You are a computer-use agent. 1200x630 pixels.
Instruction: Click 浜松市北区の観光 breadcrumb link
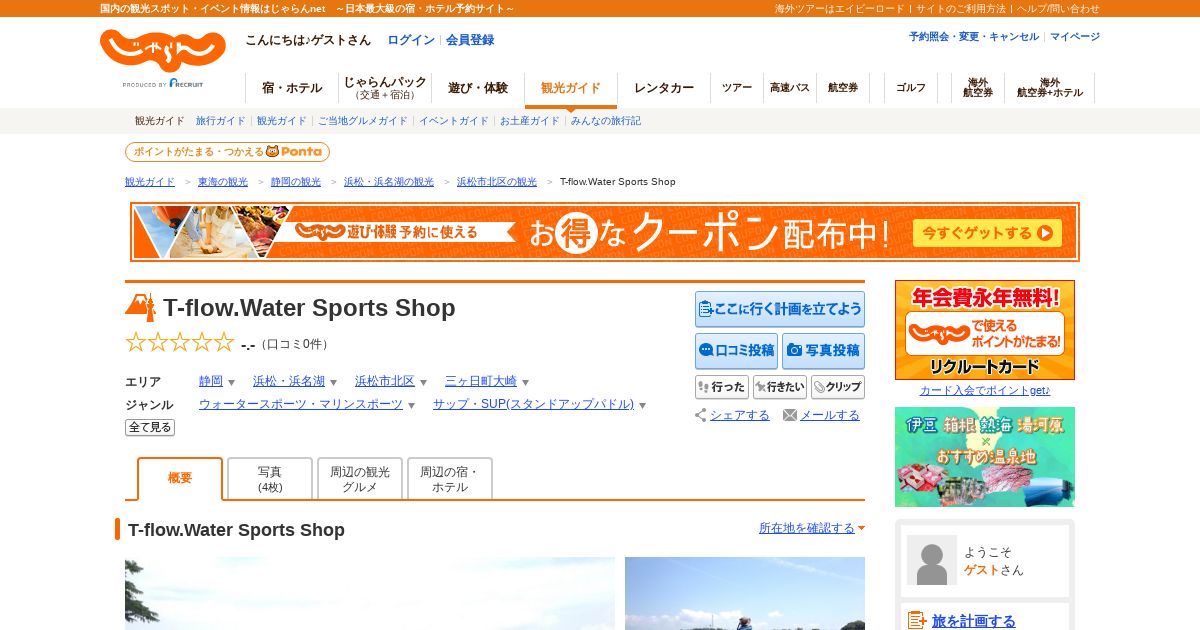pos(497,182)
